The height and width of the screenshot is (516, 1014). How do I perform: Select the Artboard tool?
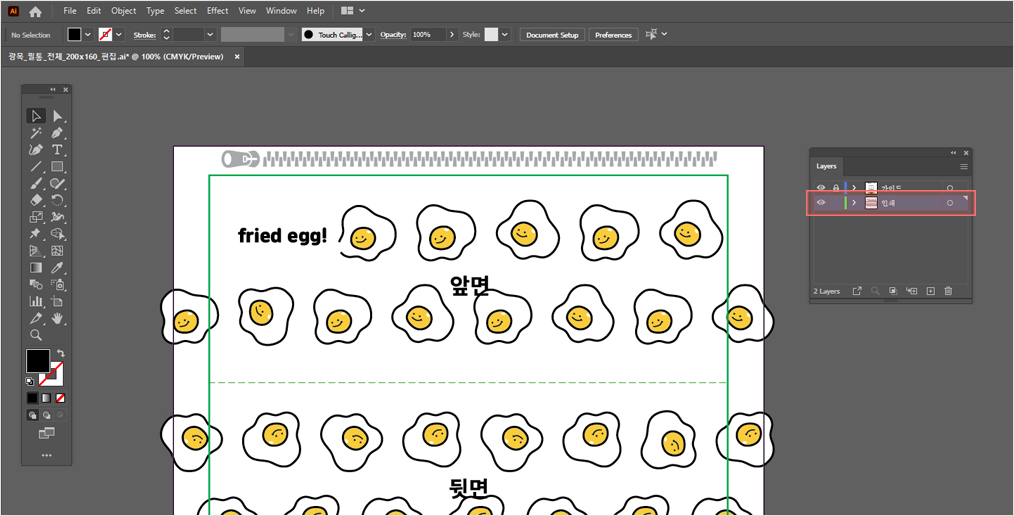pos(58,301)
